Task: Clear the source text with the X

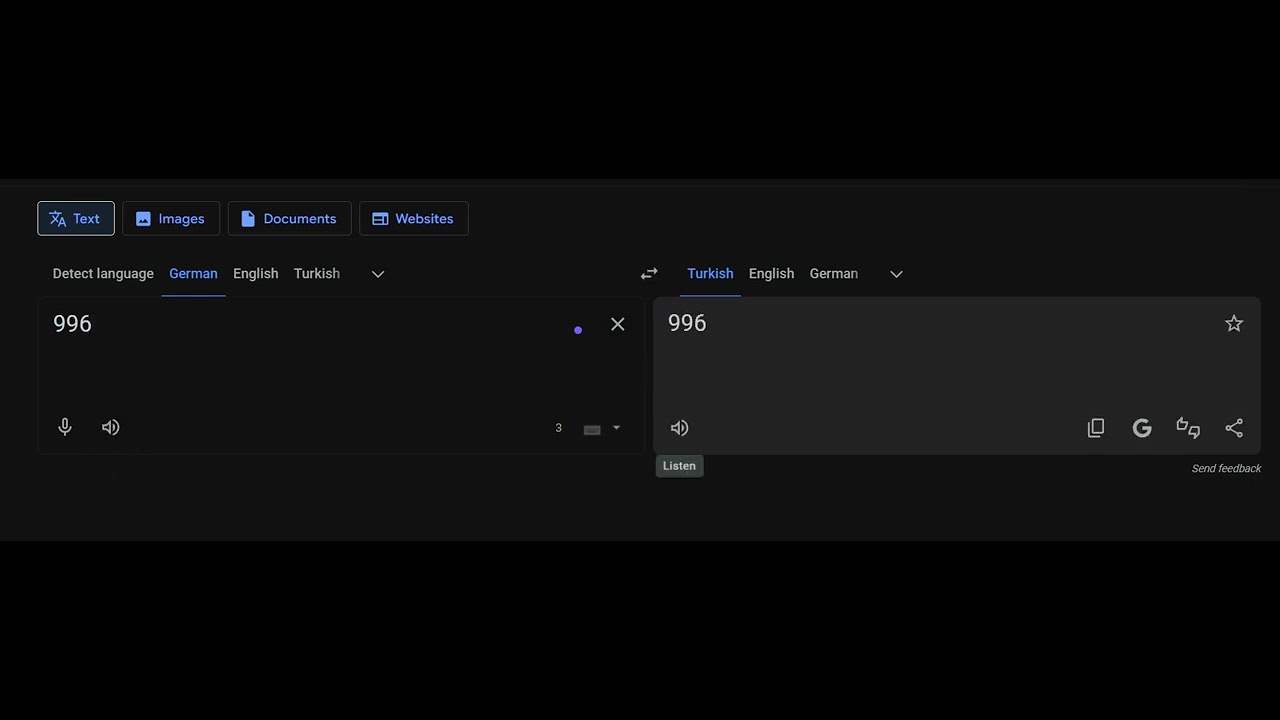Action: click(618, 324)
